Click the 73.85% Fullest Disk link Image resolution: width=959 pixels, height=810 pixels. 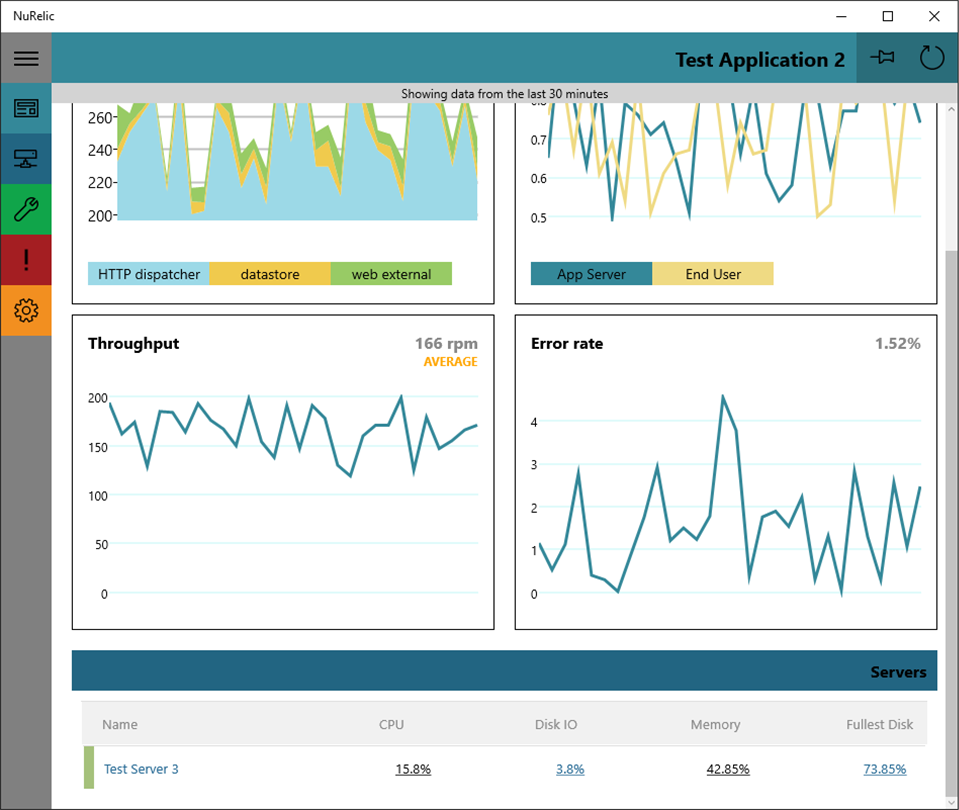[885, 769]
